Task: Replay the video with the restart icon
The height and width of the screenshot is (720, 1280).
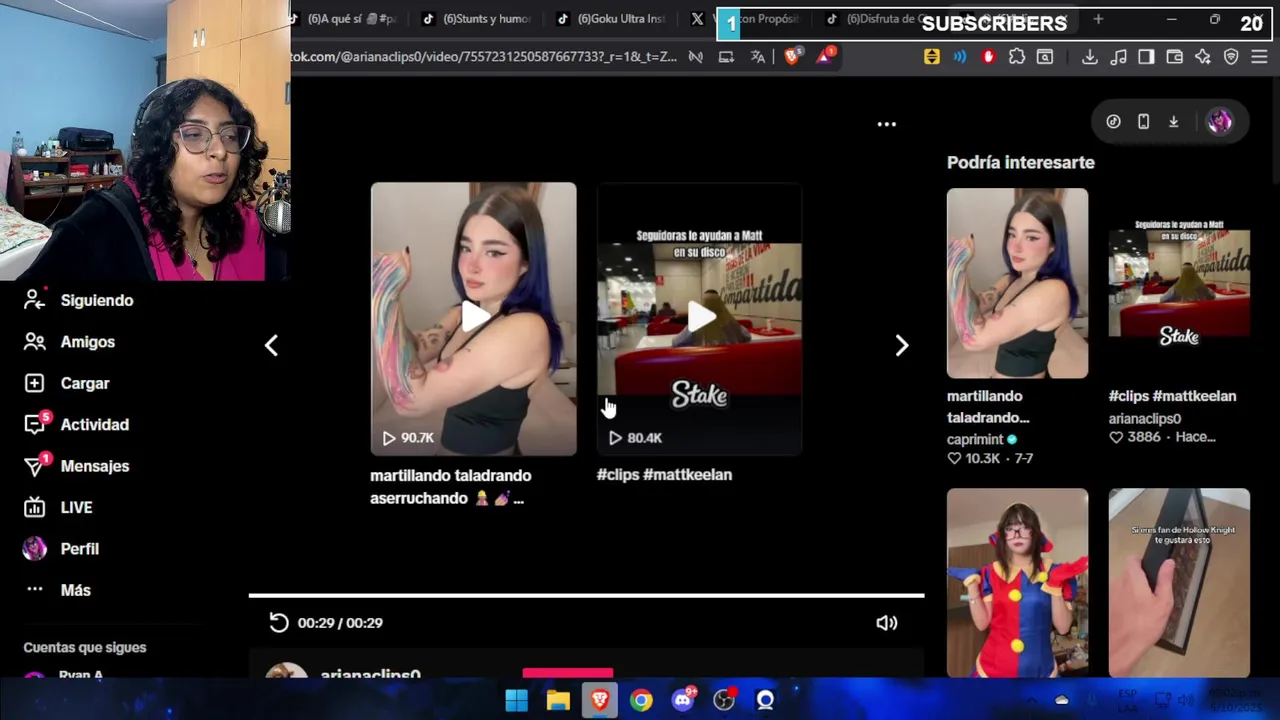Action: 278,623
